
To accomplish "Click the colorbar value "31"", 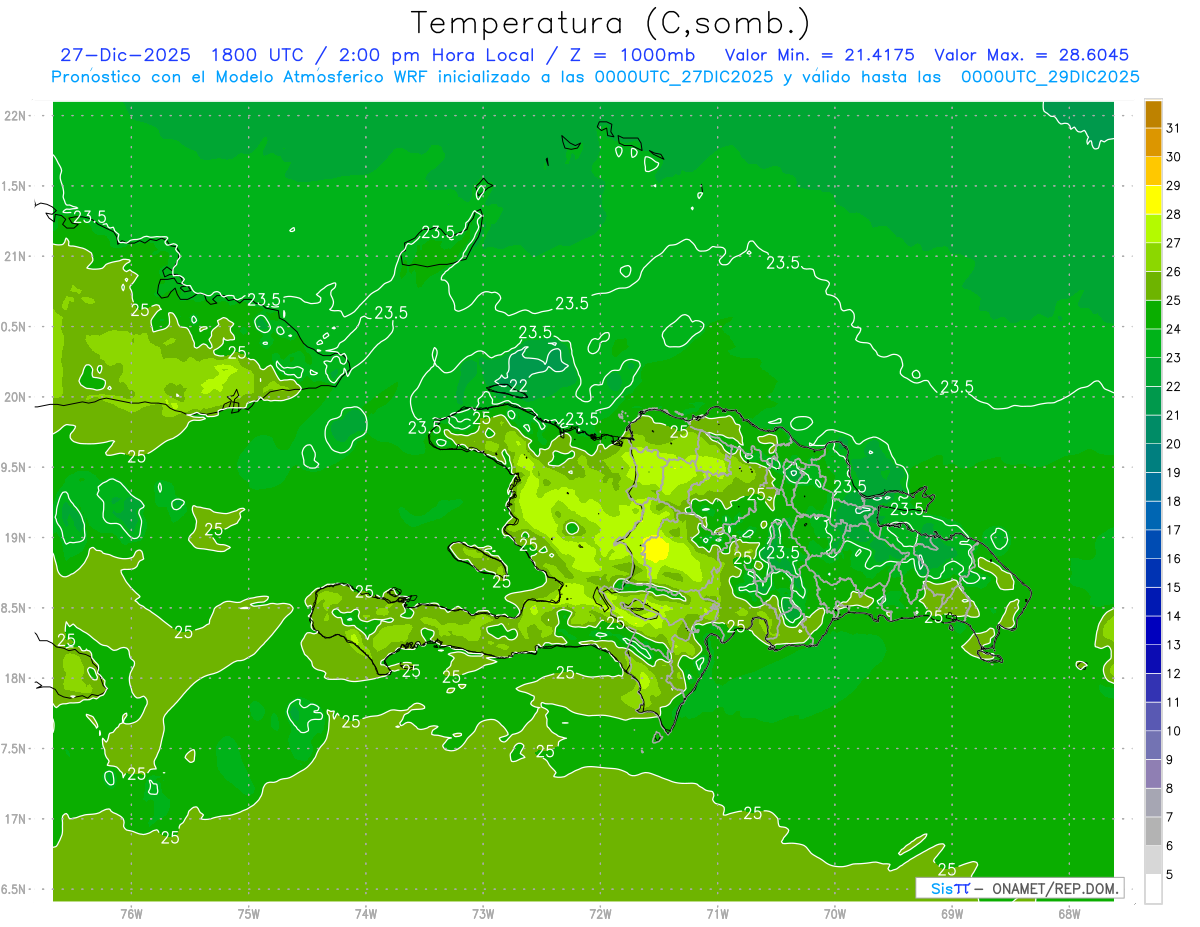I will point(1174,128).
